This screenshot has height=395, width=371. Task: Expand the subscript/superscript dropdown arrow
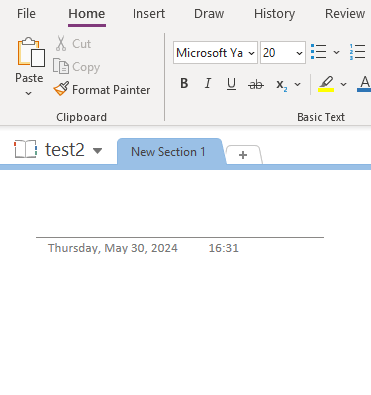pyautogui.click(x=298, y=84)
